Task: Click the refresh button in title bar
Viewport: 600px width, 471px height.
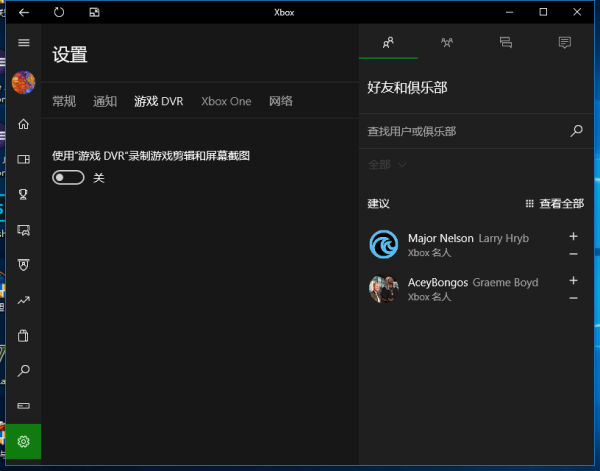Action: (x=59, y=12)
